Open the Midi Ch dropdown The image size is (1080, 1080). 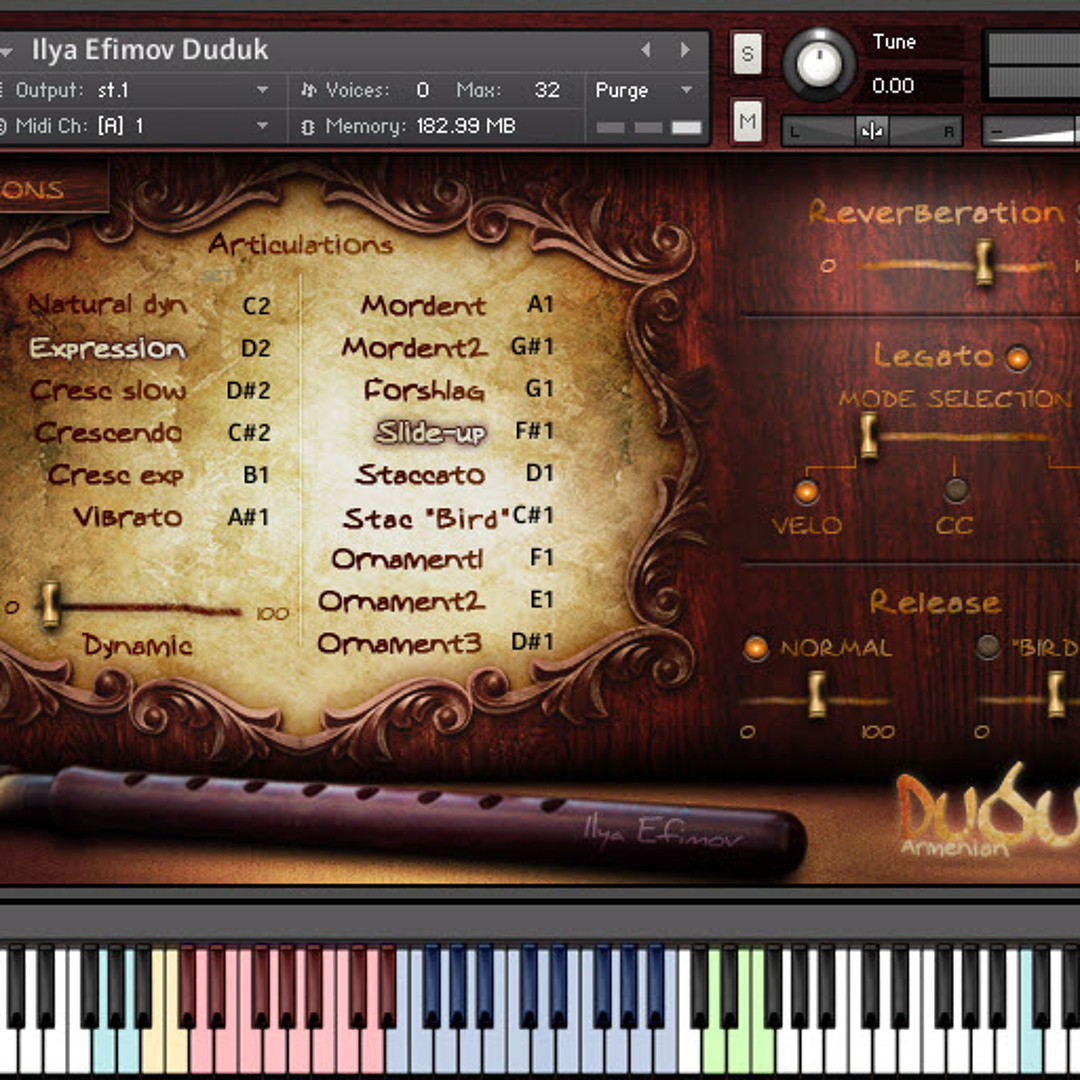263,127
